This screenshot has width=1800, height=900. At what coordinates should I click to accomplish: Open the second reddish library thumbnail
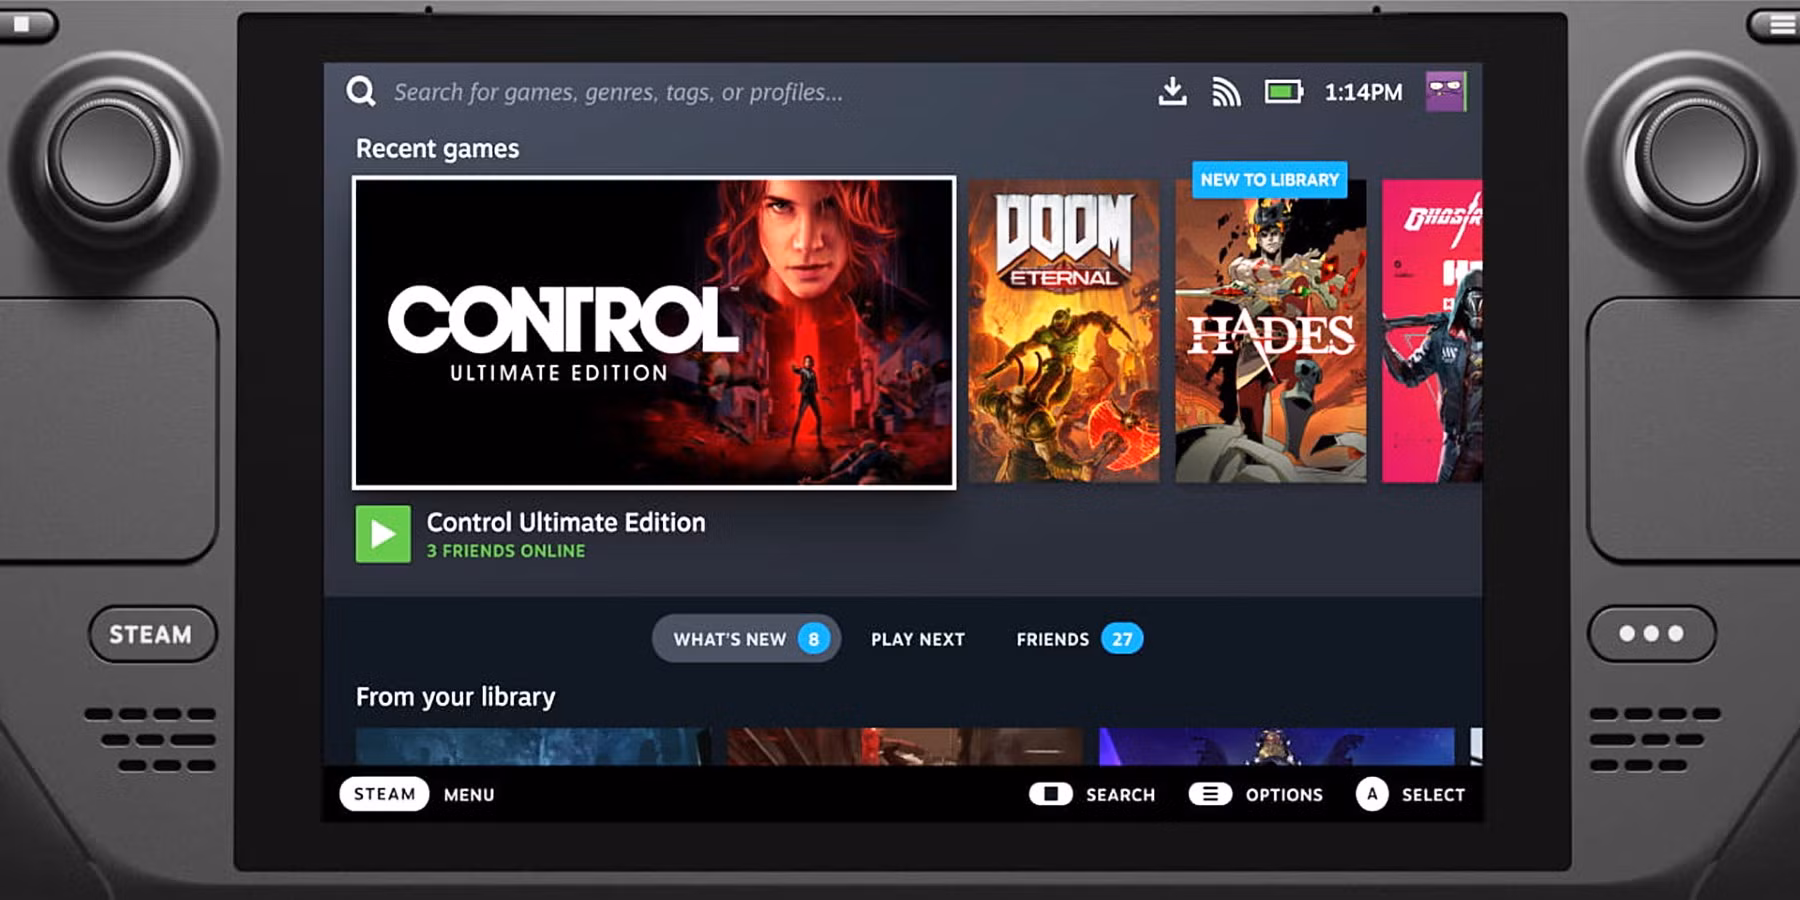pos(904,746)
